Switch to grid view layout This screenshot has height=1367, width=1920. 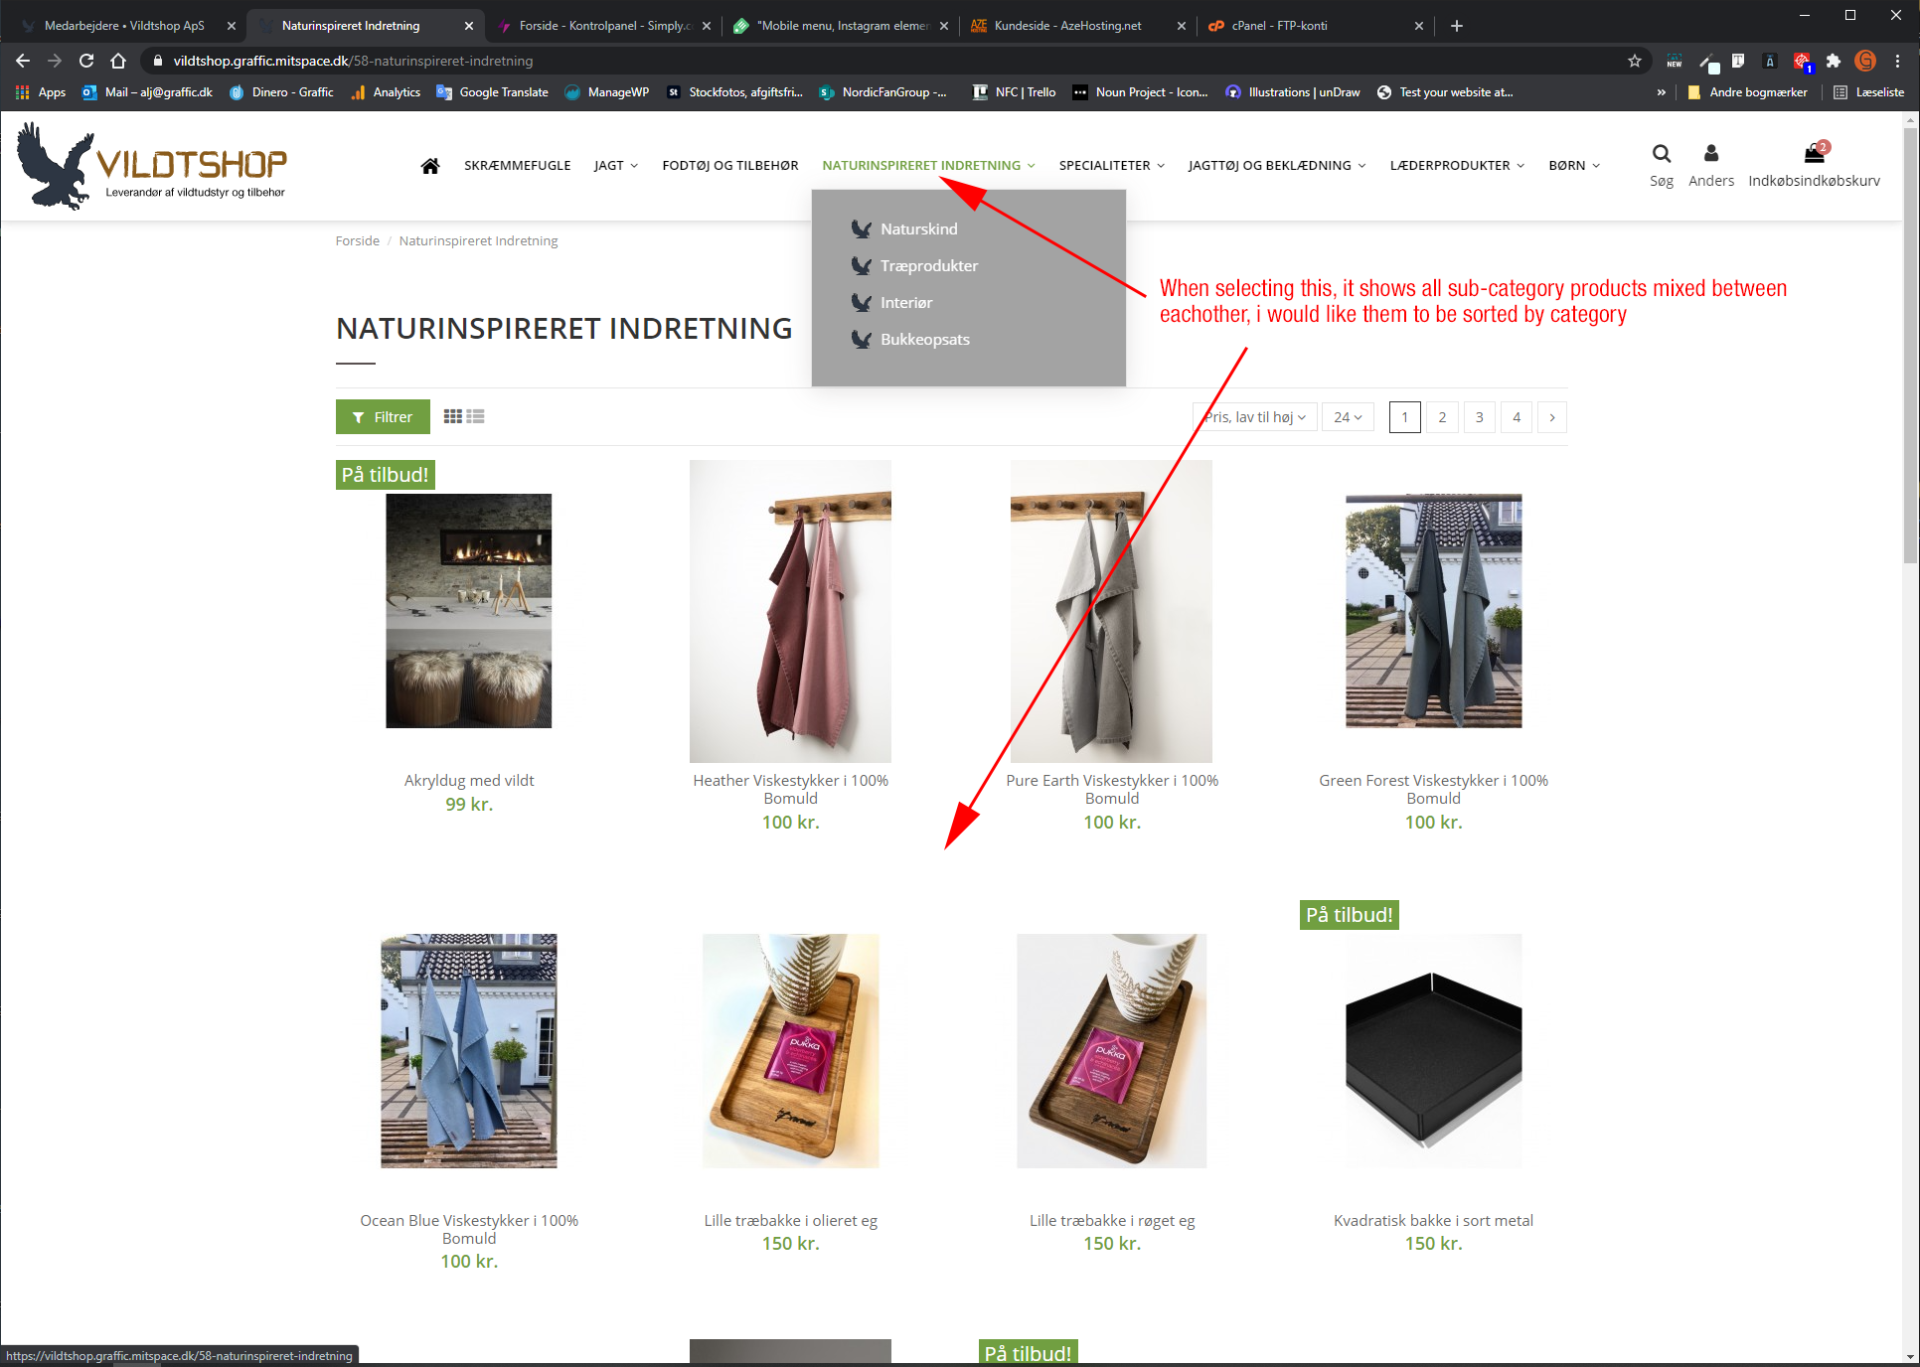pyautogui.click(x=453, y=417)
